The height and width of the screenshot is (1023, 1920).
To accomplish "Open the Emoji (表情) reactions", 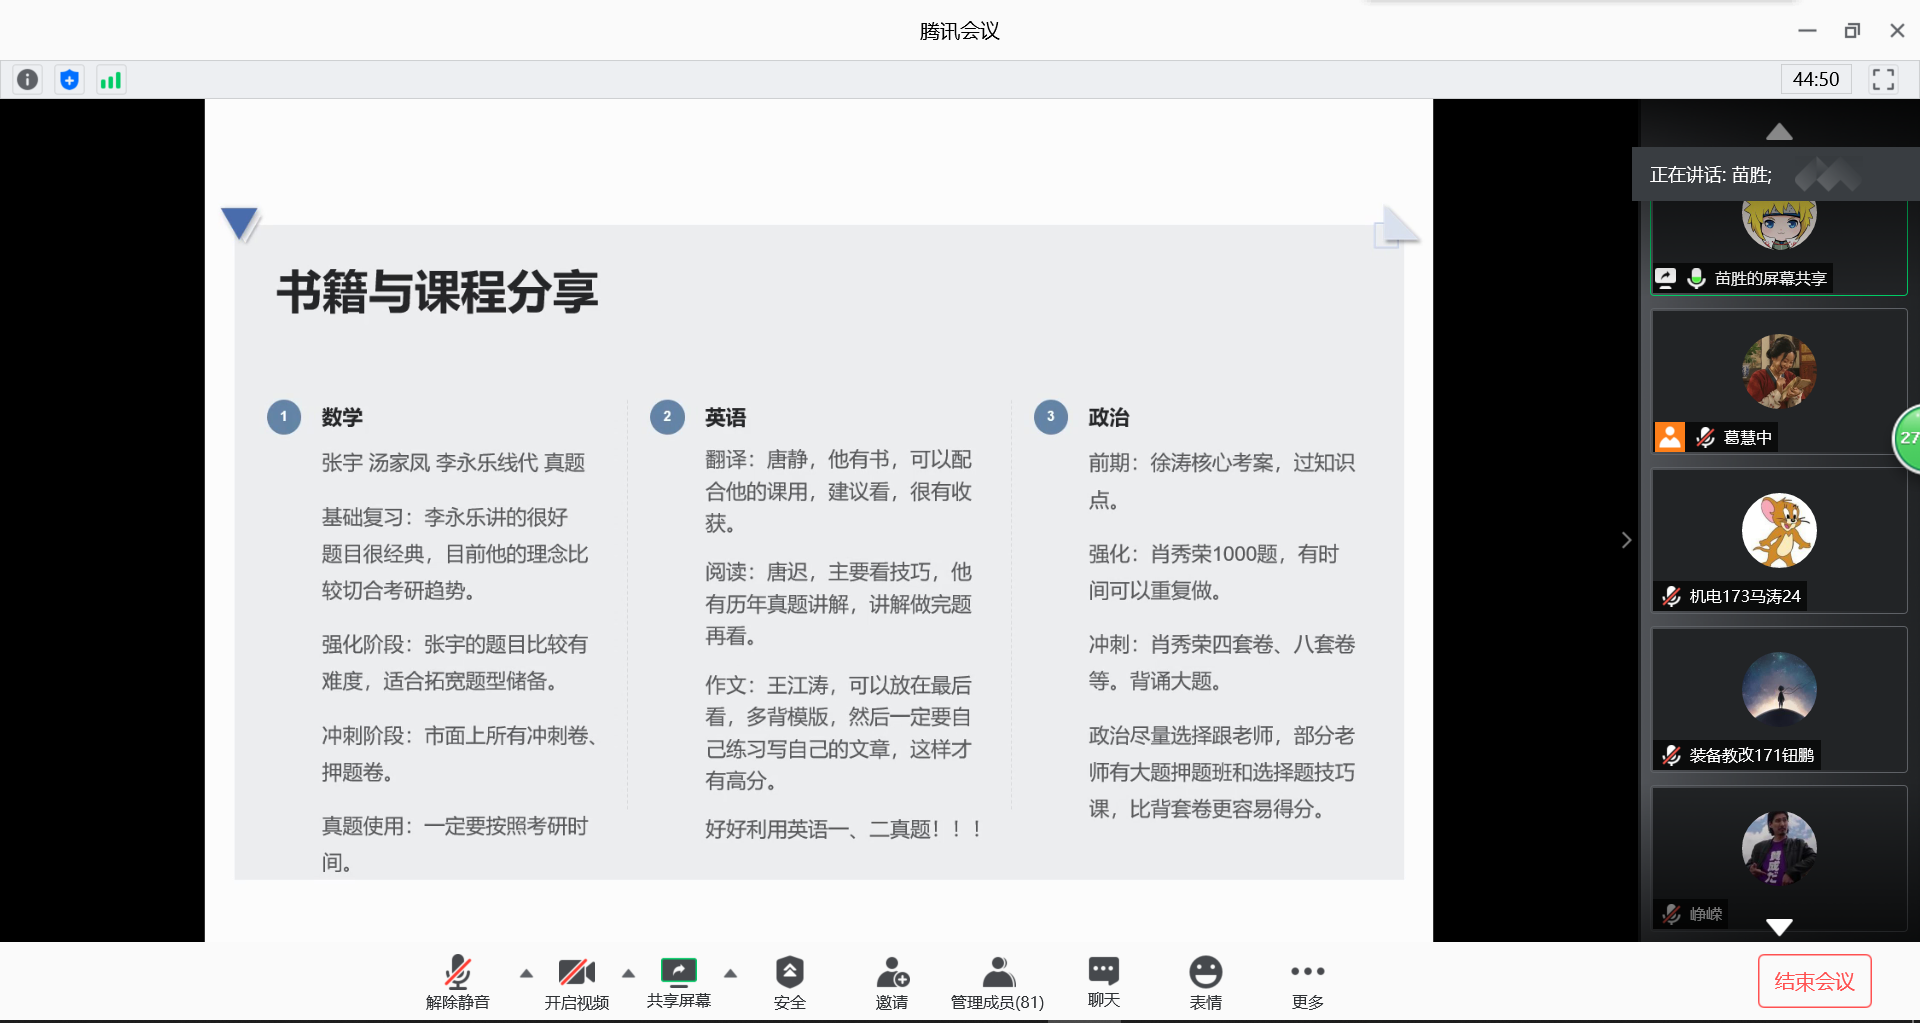I will [x=1205, y=982].
